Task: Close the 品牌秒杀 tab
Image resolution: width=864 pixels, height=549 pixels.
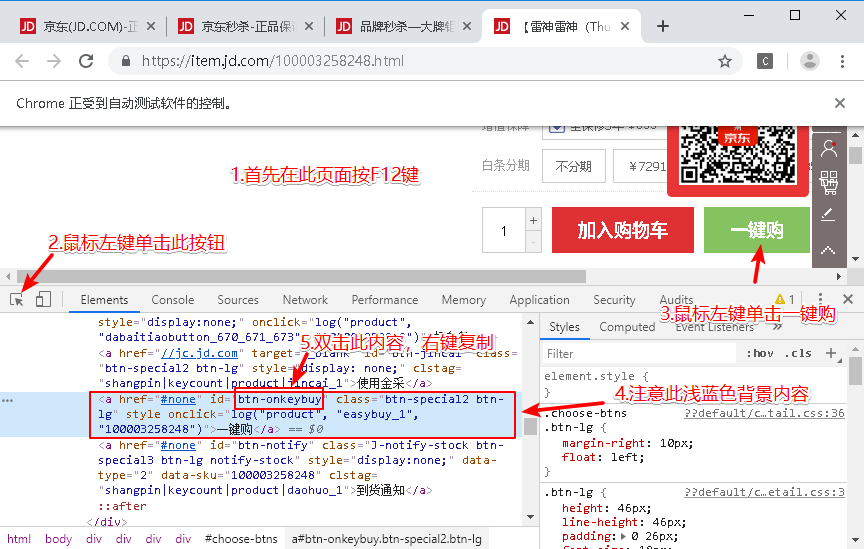Action: coord(467,26)
